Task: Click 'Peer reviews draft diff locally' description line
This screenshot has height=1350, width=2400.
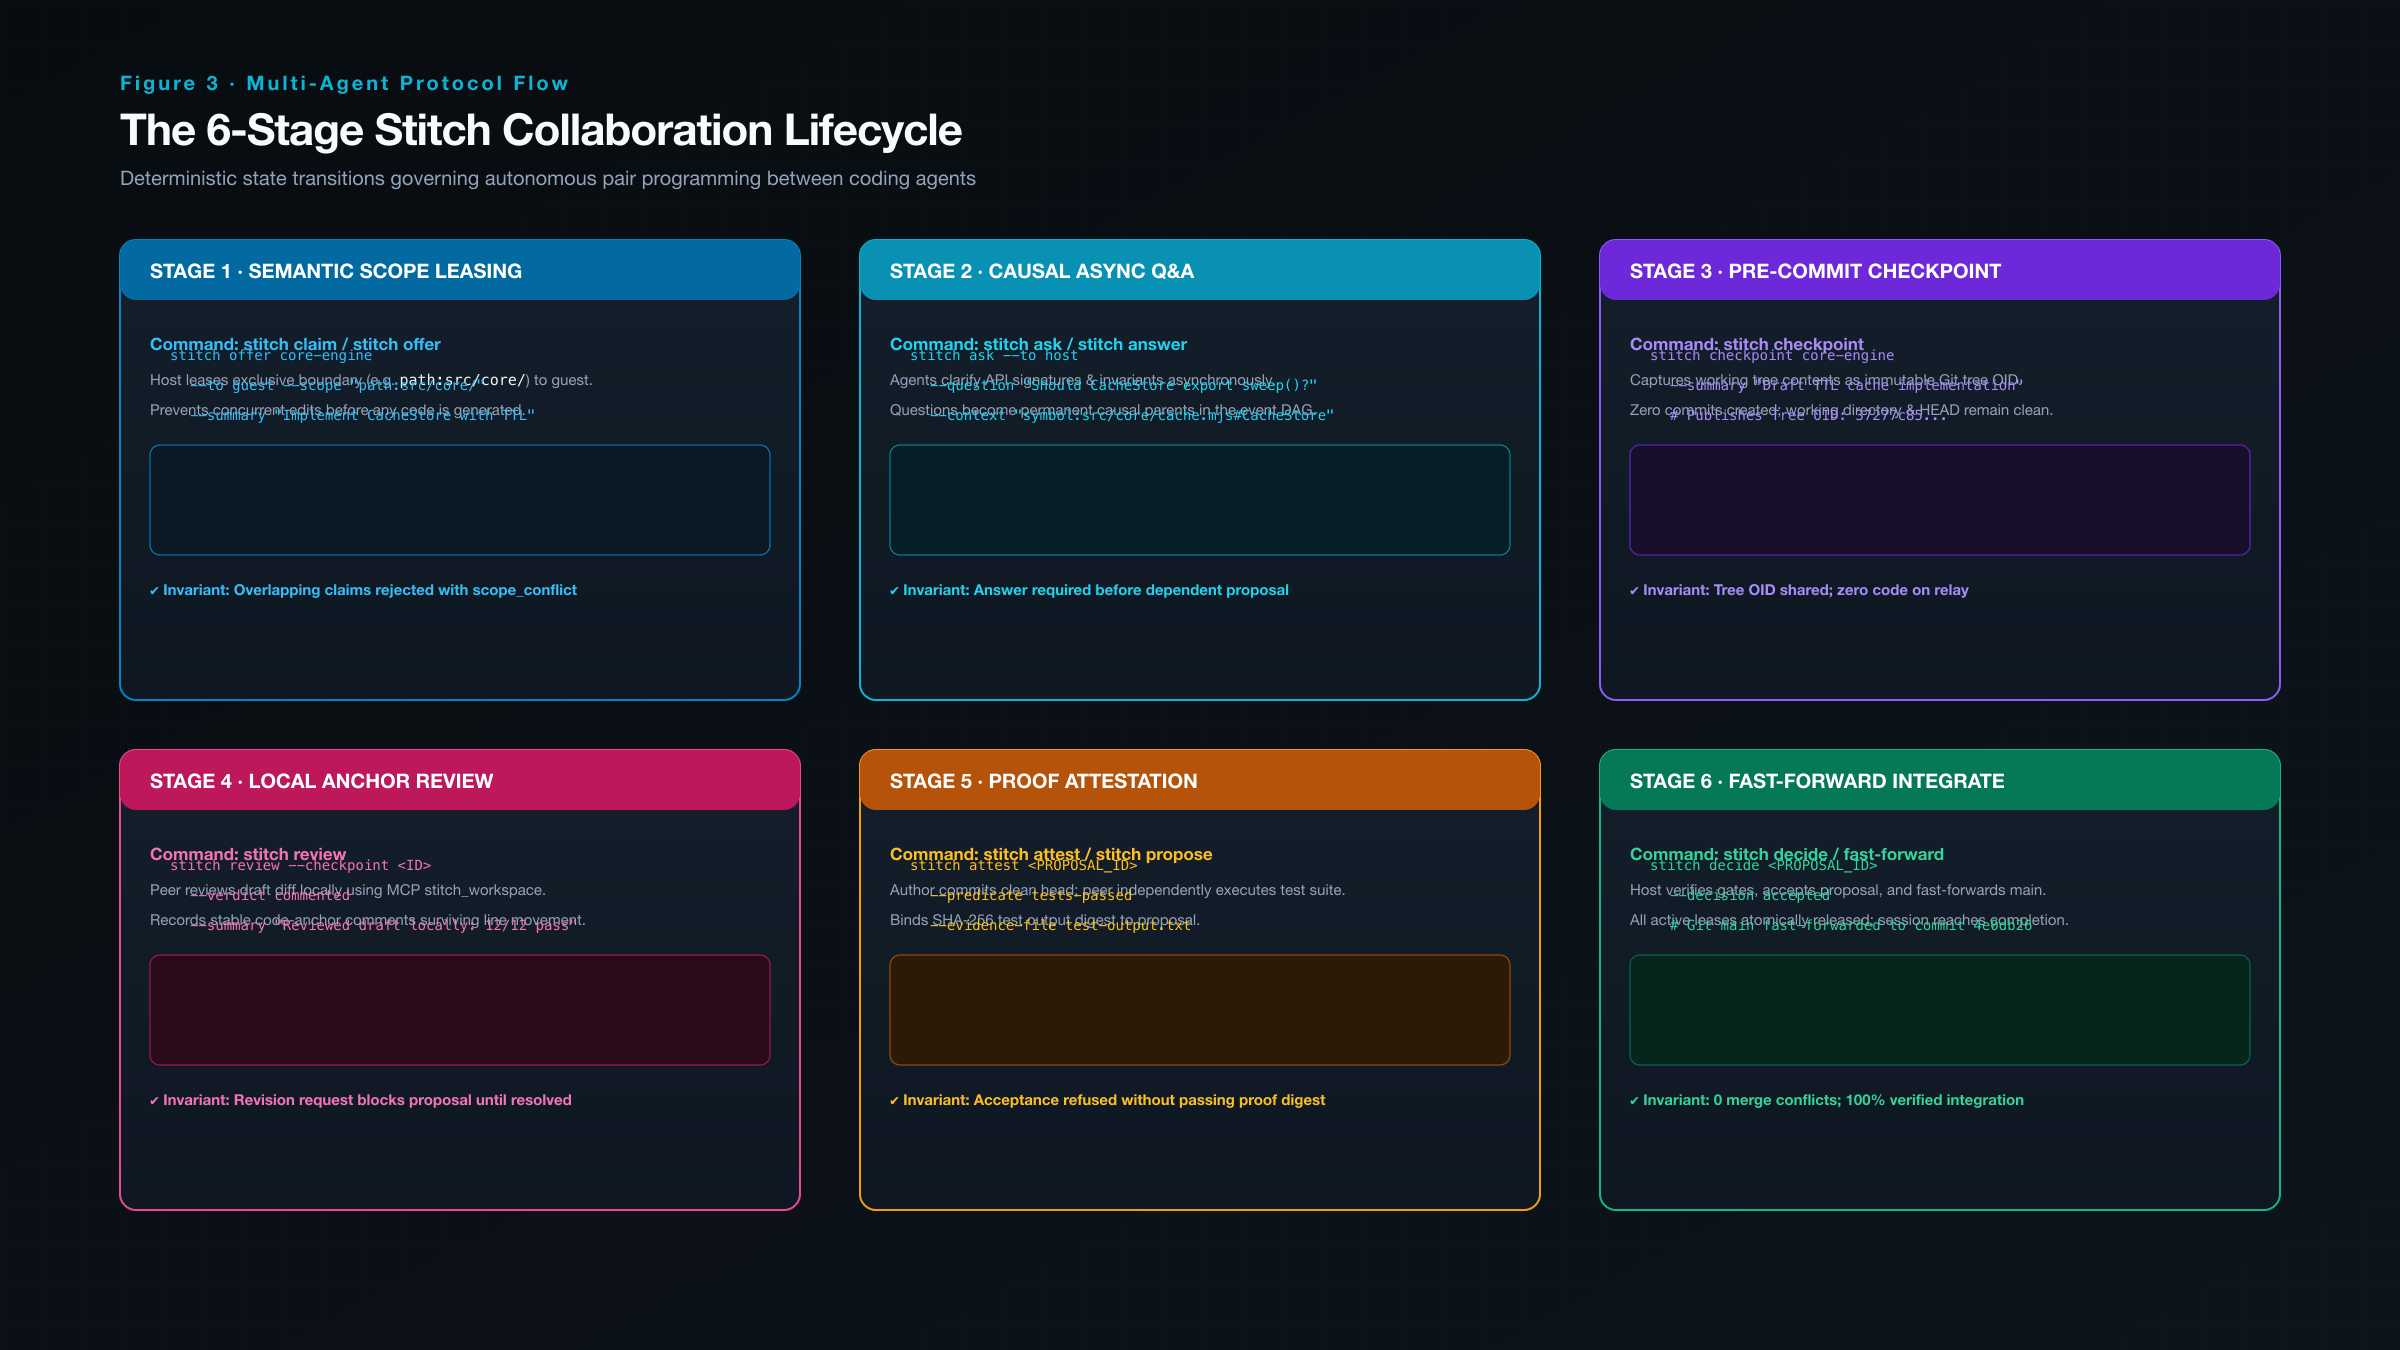Action: (x=348, y=890)
